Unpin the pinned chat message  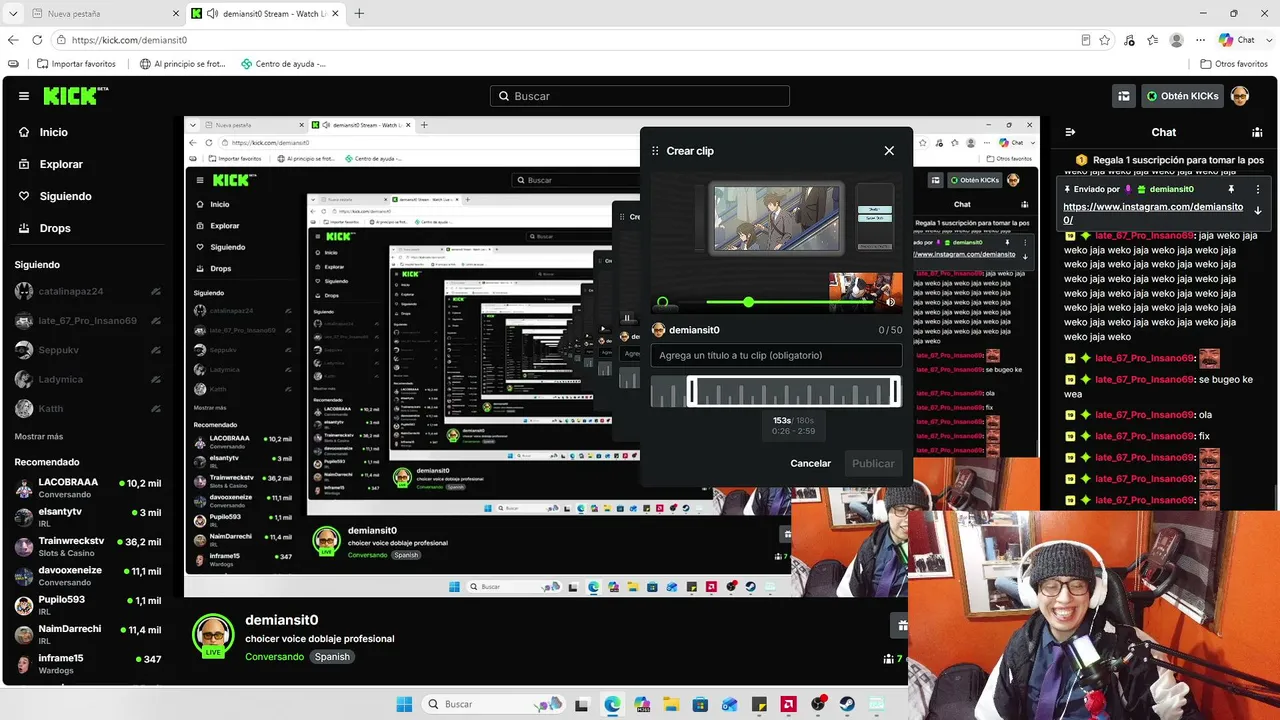(x=1231, y=189)
